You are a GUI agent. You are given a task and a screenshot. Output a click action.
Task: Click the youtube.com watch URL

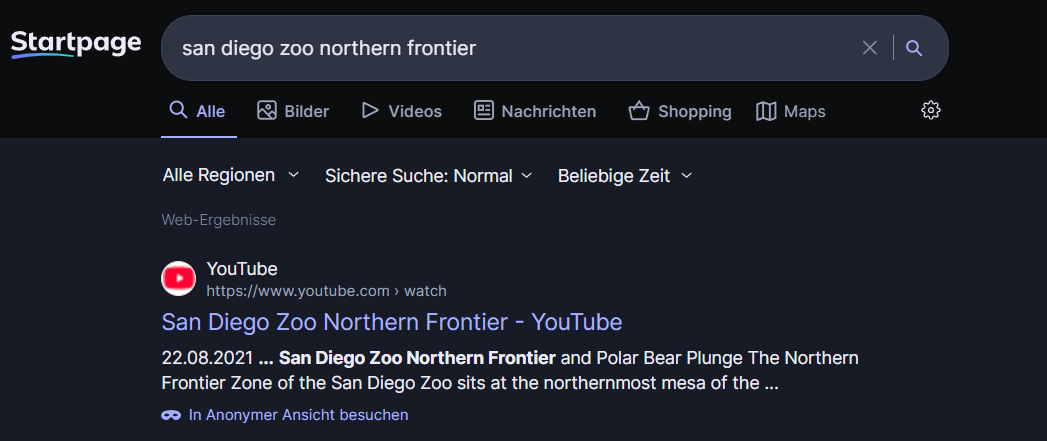point(327,291)
